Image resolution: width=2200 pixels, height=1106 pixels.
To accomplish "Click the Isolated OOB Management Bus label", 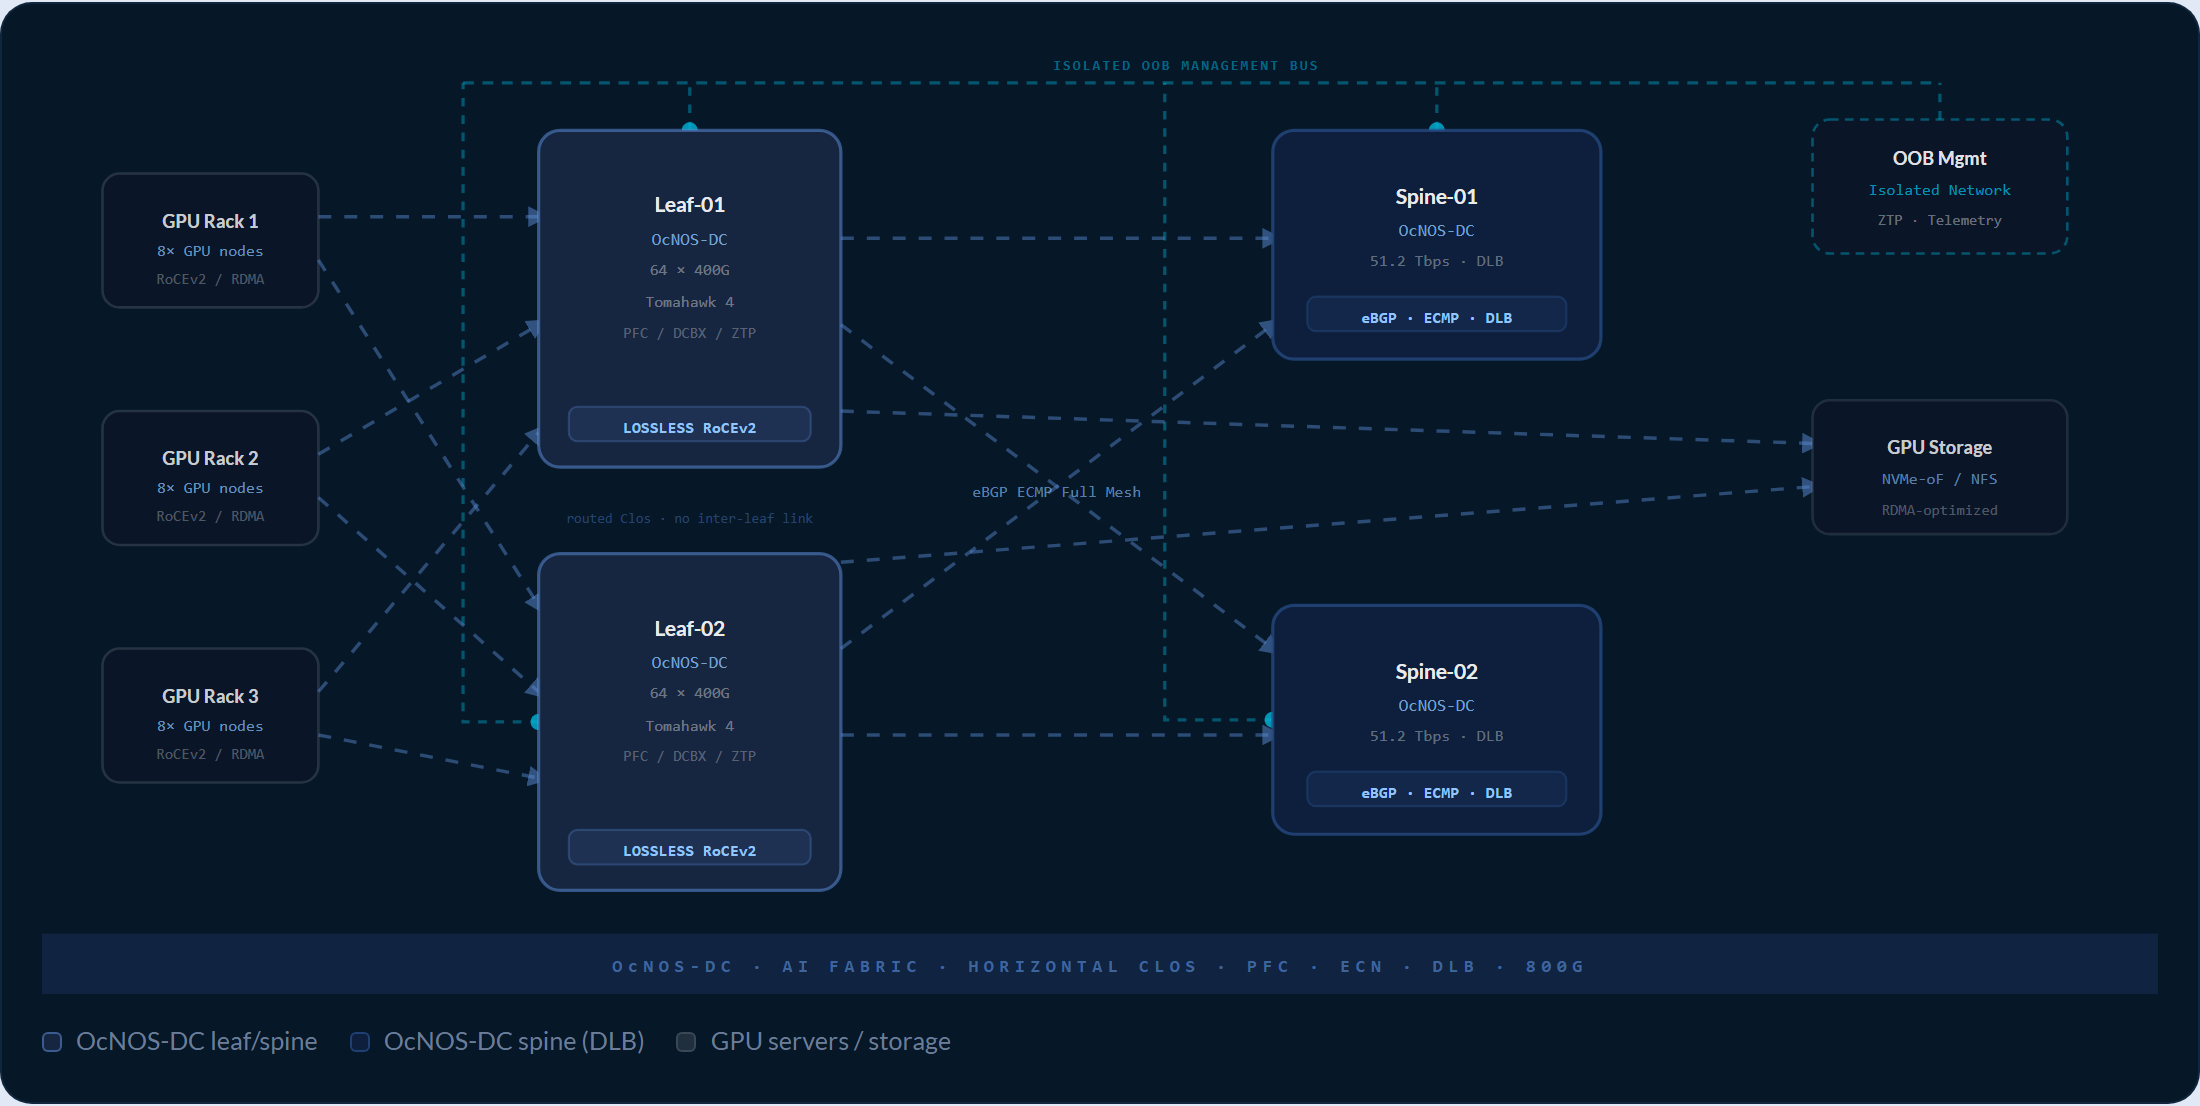I will coord(1185,66).
